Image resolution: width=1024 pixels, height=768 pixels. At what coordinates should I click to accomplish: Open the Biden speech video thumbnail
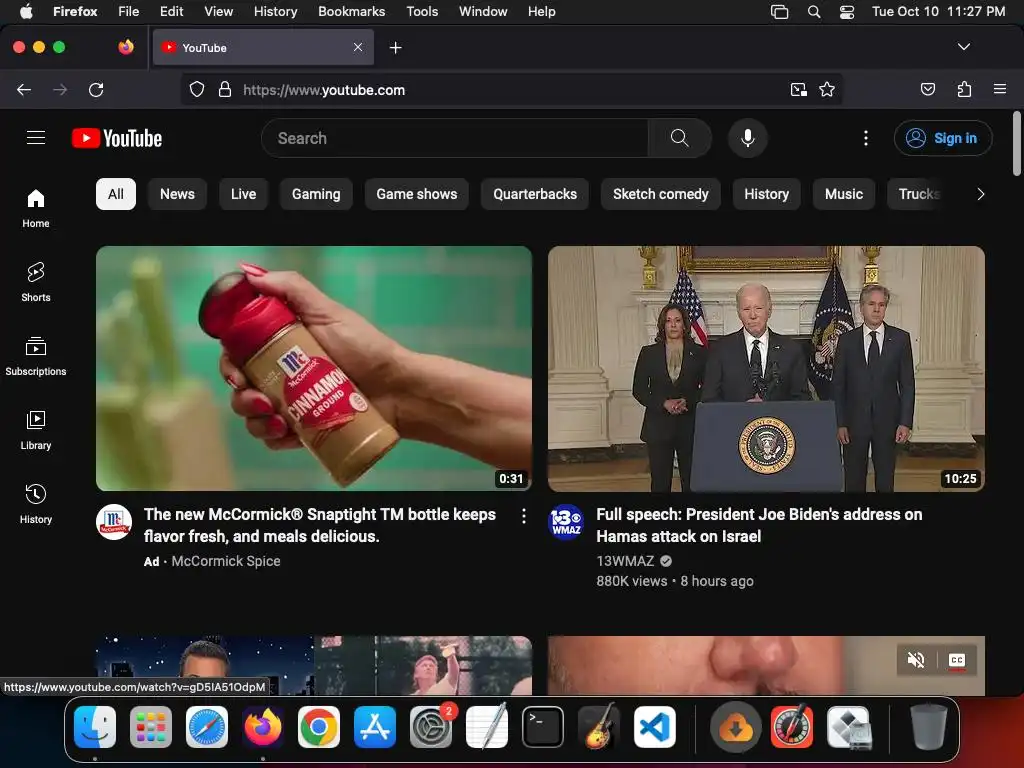766,368
